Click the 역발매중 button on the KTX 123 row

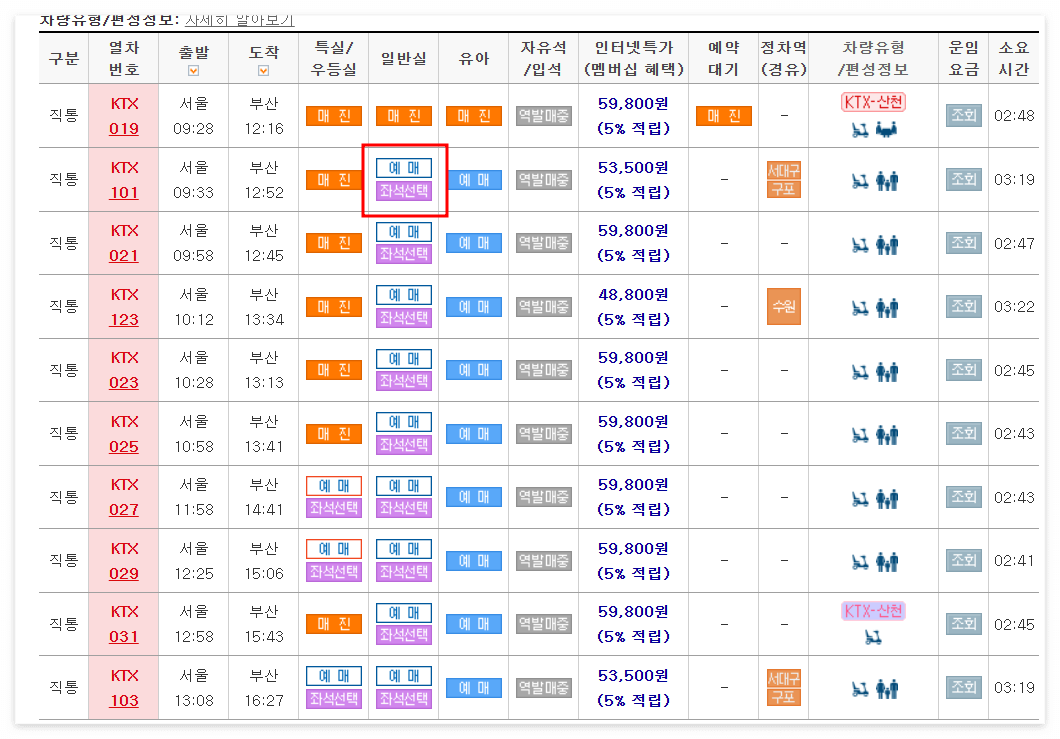coord(542,306)
